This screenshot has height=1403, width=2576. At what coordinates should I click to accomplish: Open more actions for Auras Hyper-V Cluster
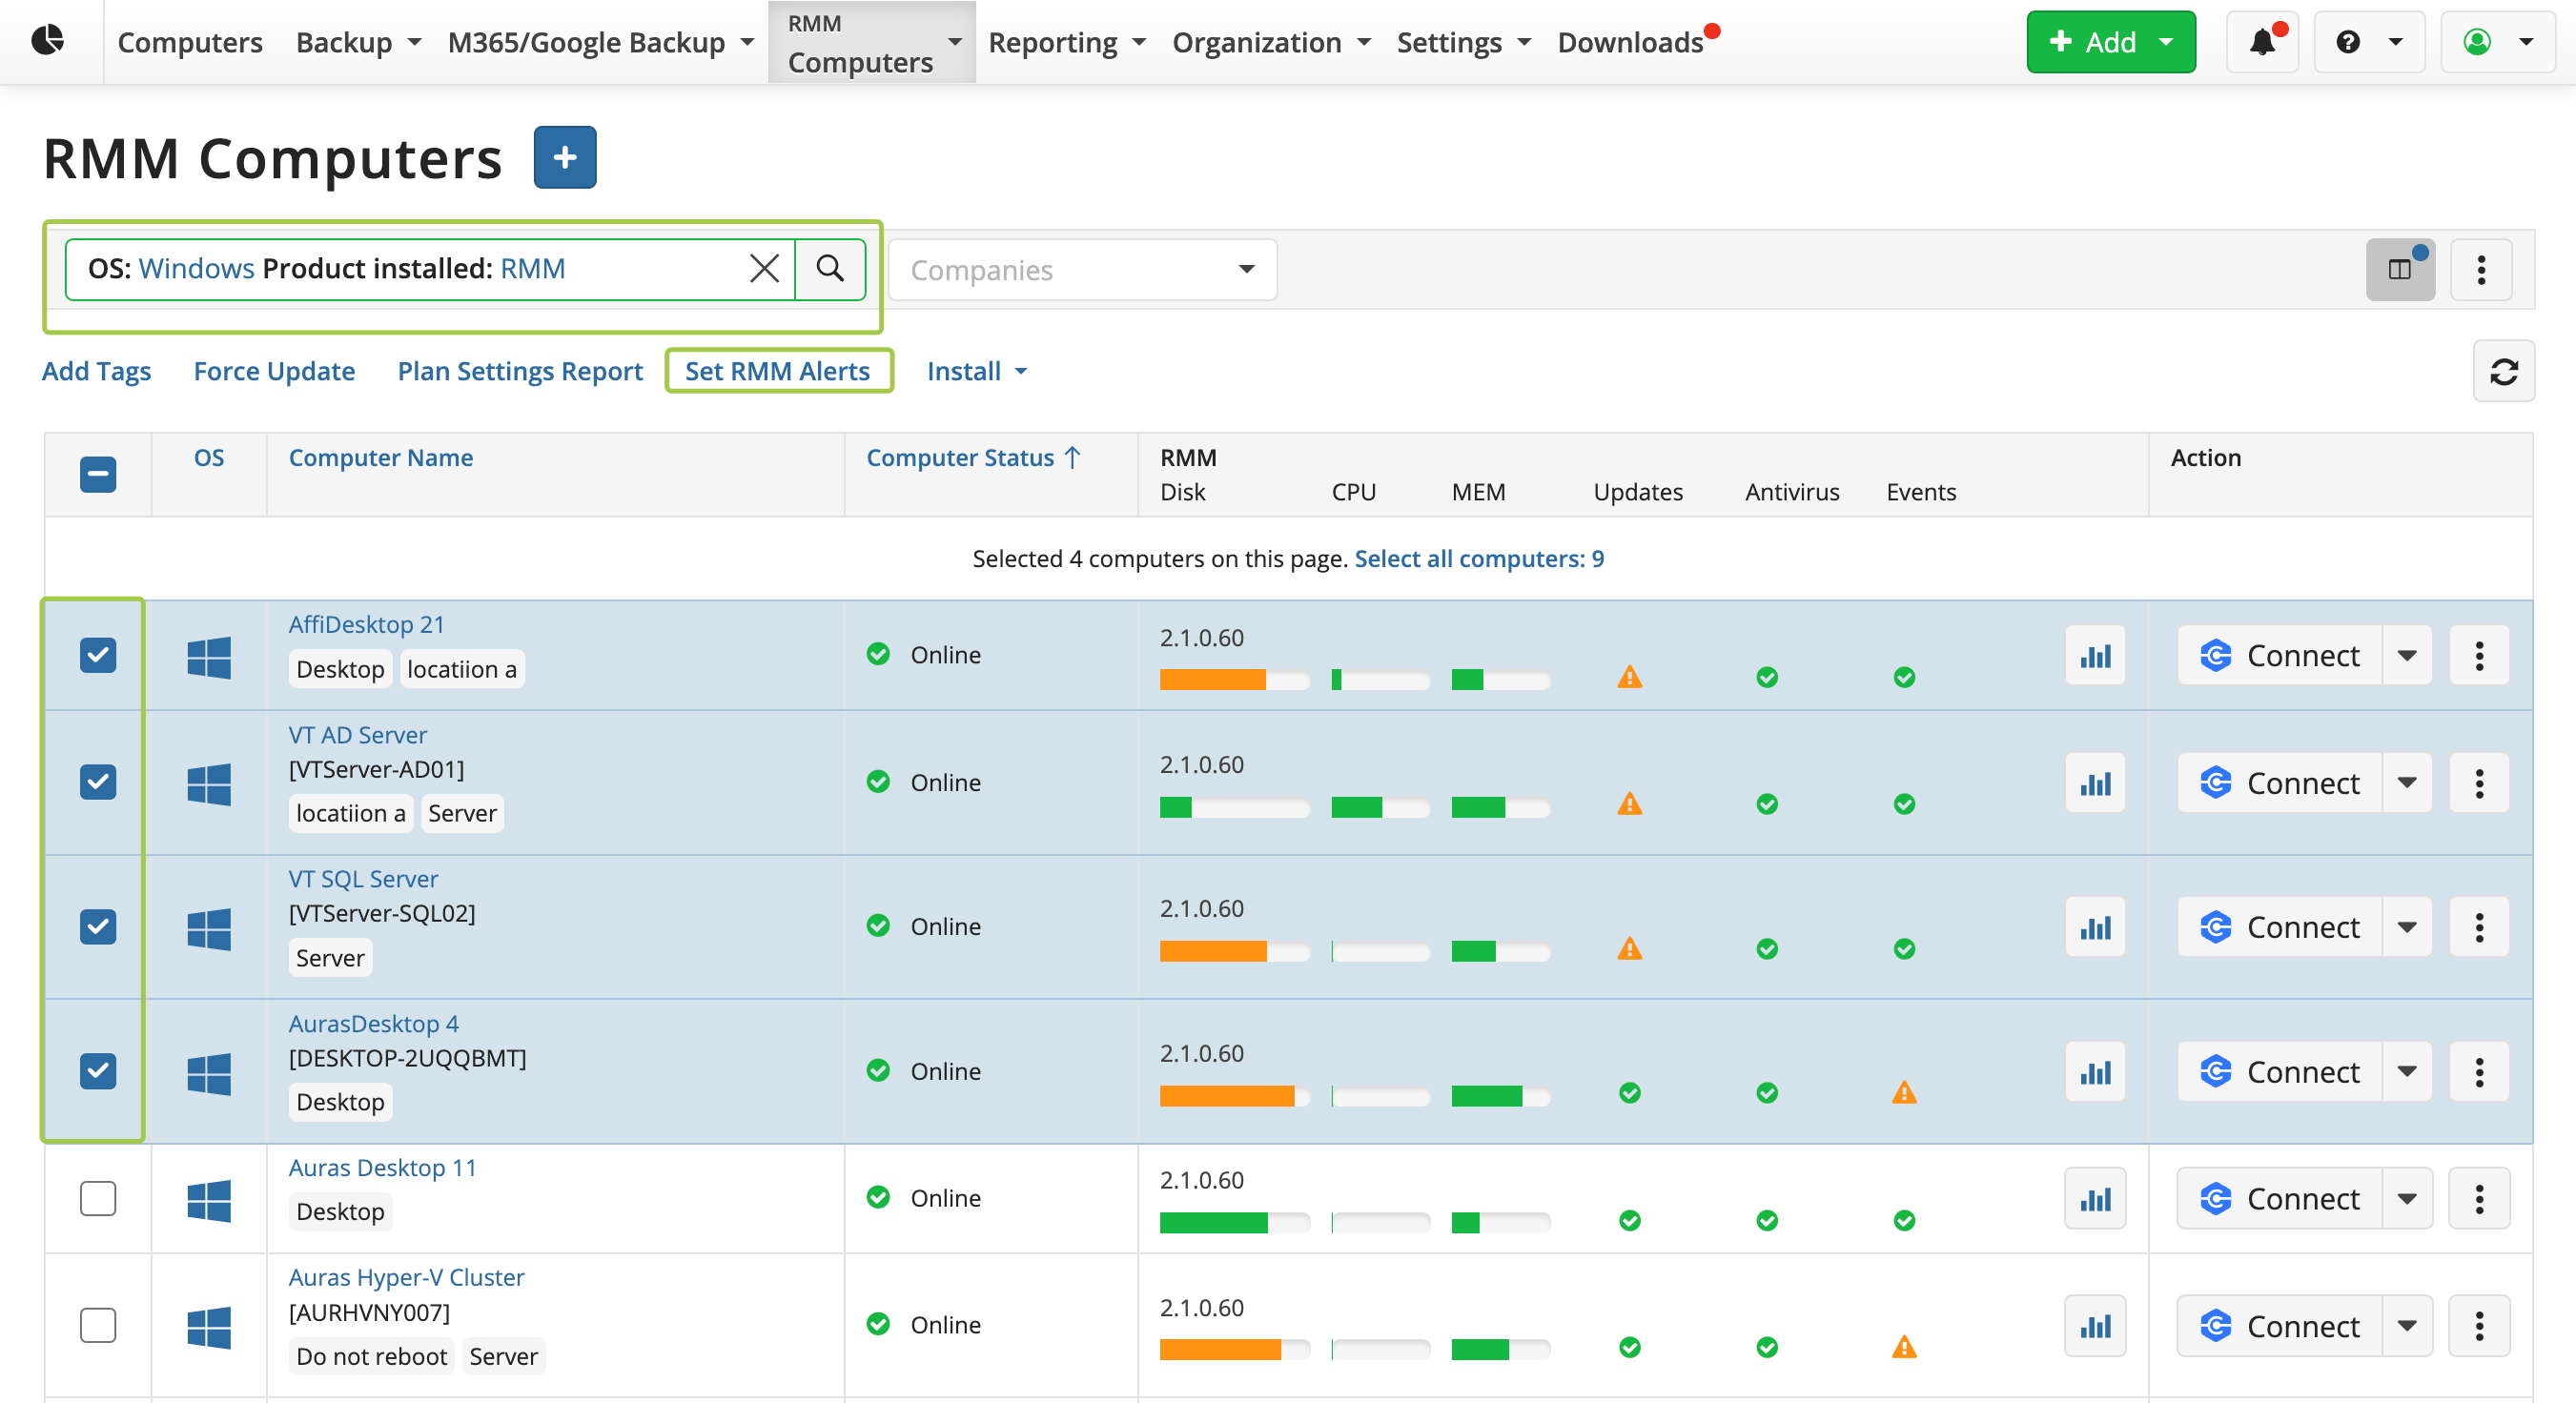point(2479,1326)
